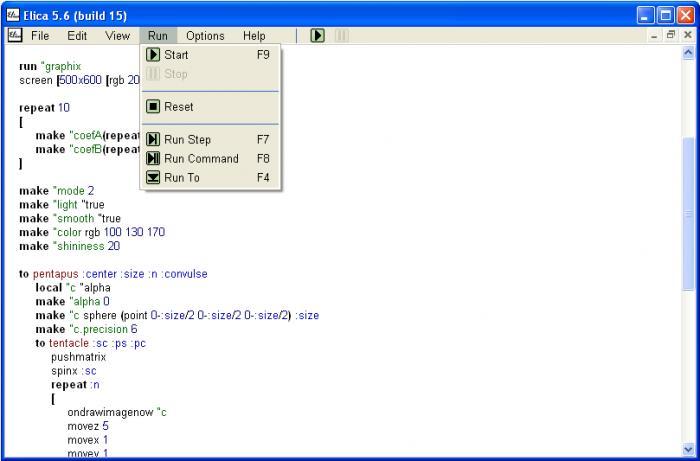The image size is (700, 461).
Task: Click the 'movex 1' line
Action: click(88, 440)
